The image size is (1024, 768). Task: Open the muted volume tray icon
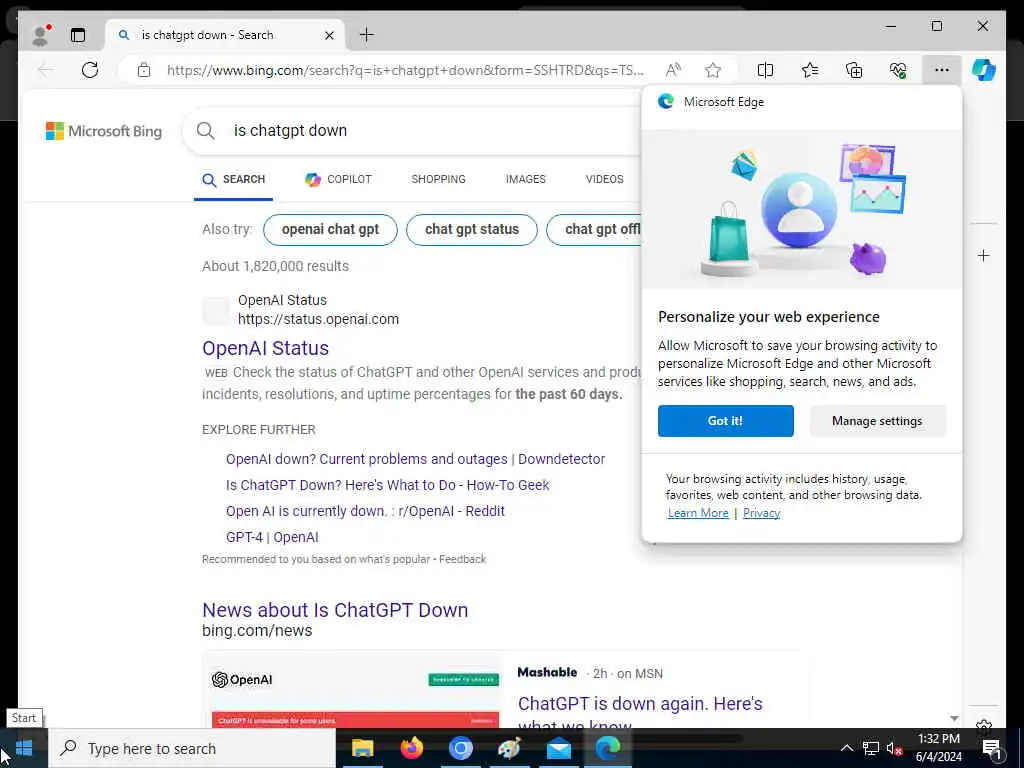click(x=894, y=748)
